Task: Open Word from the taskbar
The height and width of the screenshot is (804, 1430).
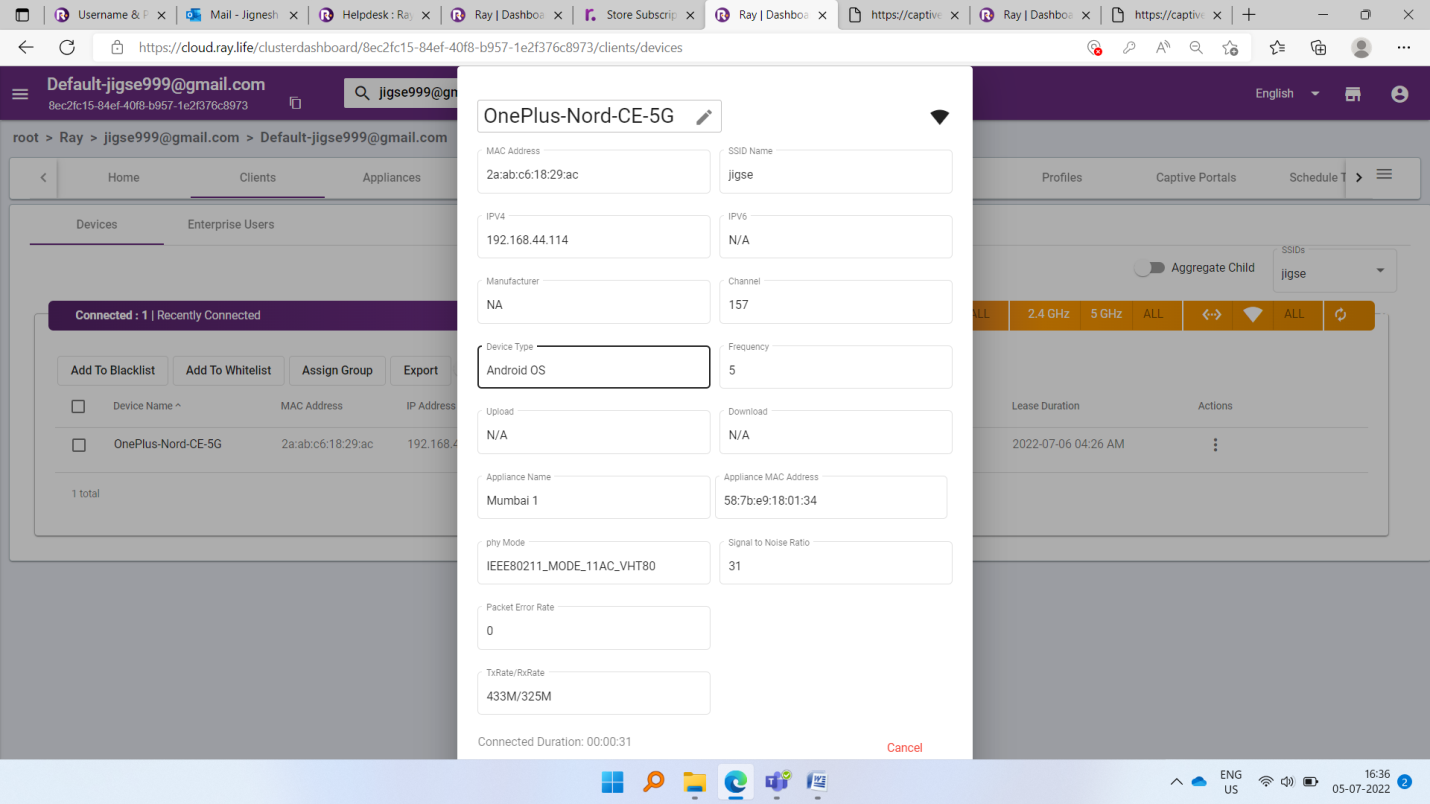Action: pyautogui.click(x=817, y=781)
